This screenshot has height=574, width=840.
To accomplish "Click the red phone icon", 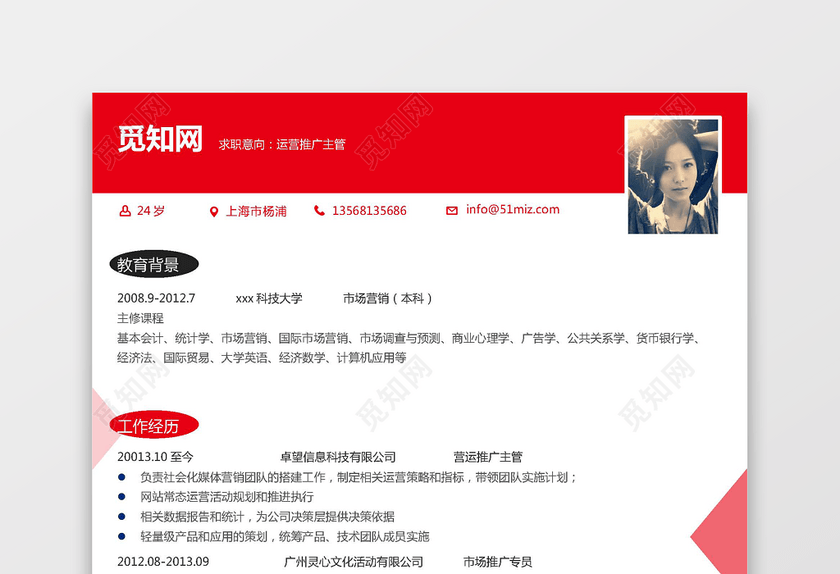I will [319, 211].
